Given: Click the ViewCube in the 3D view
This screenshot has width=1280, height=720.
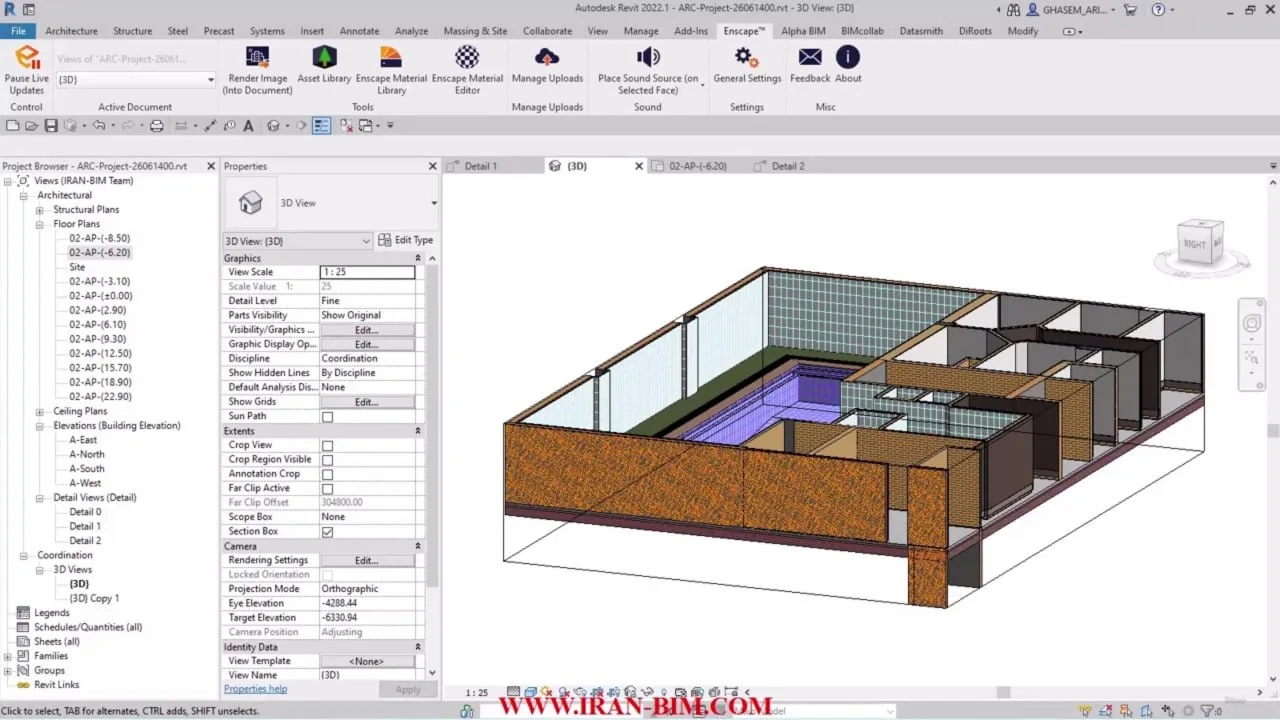Looking at the screenshot, I should tap(1202, 243).
